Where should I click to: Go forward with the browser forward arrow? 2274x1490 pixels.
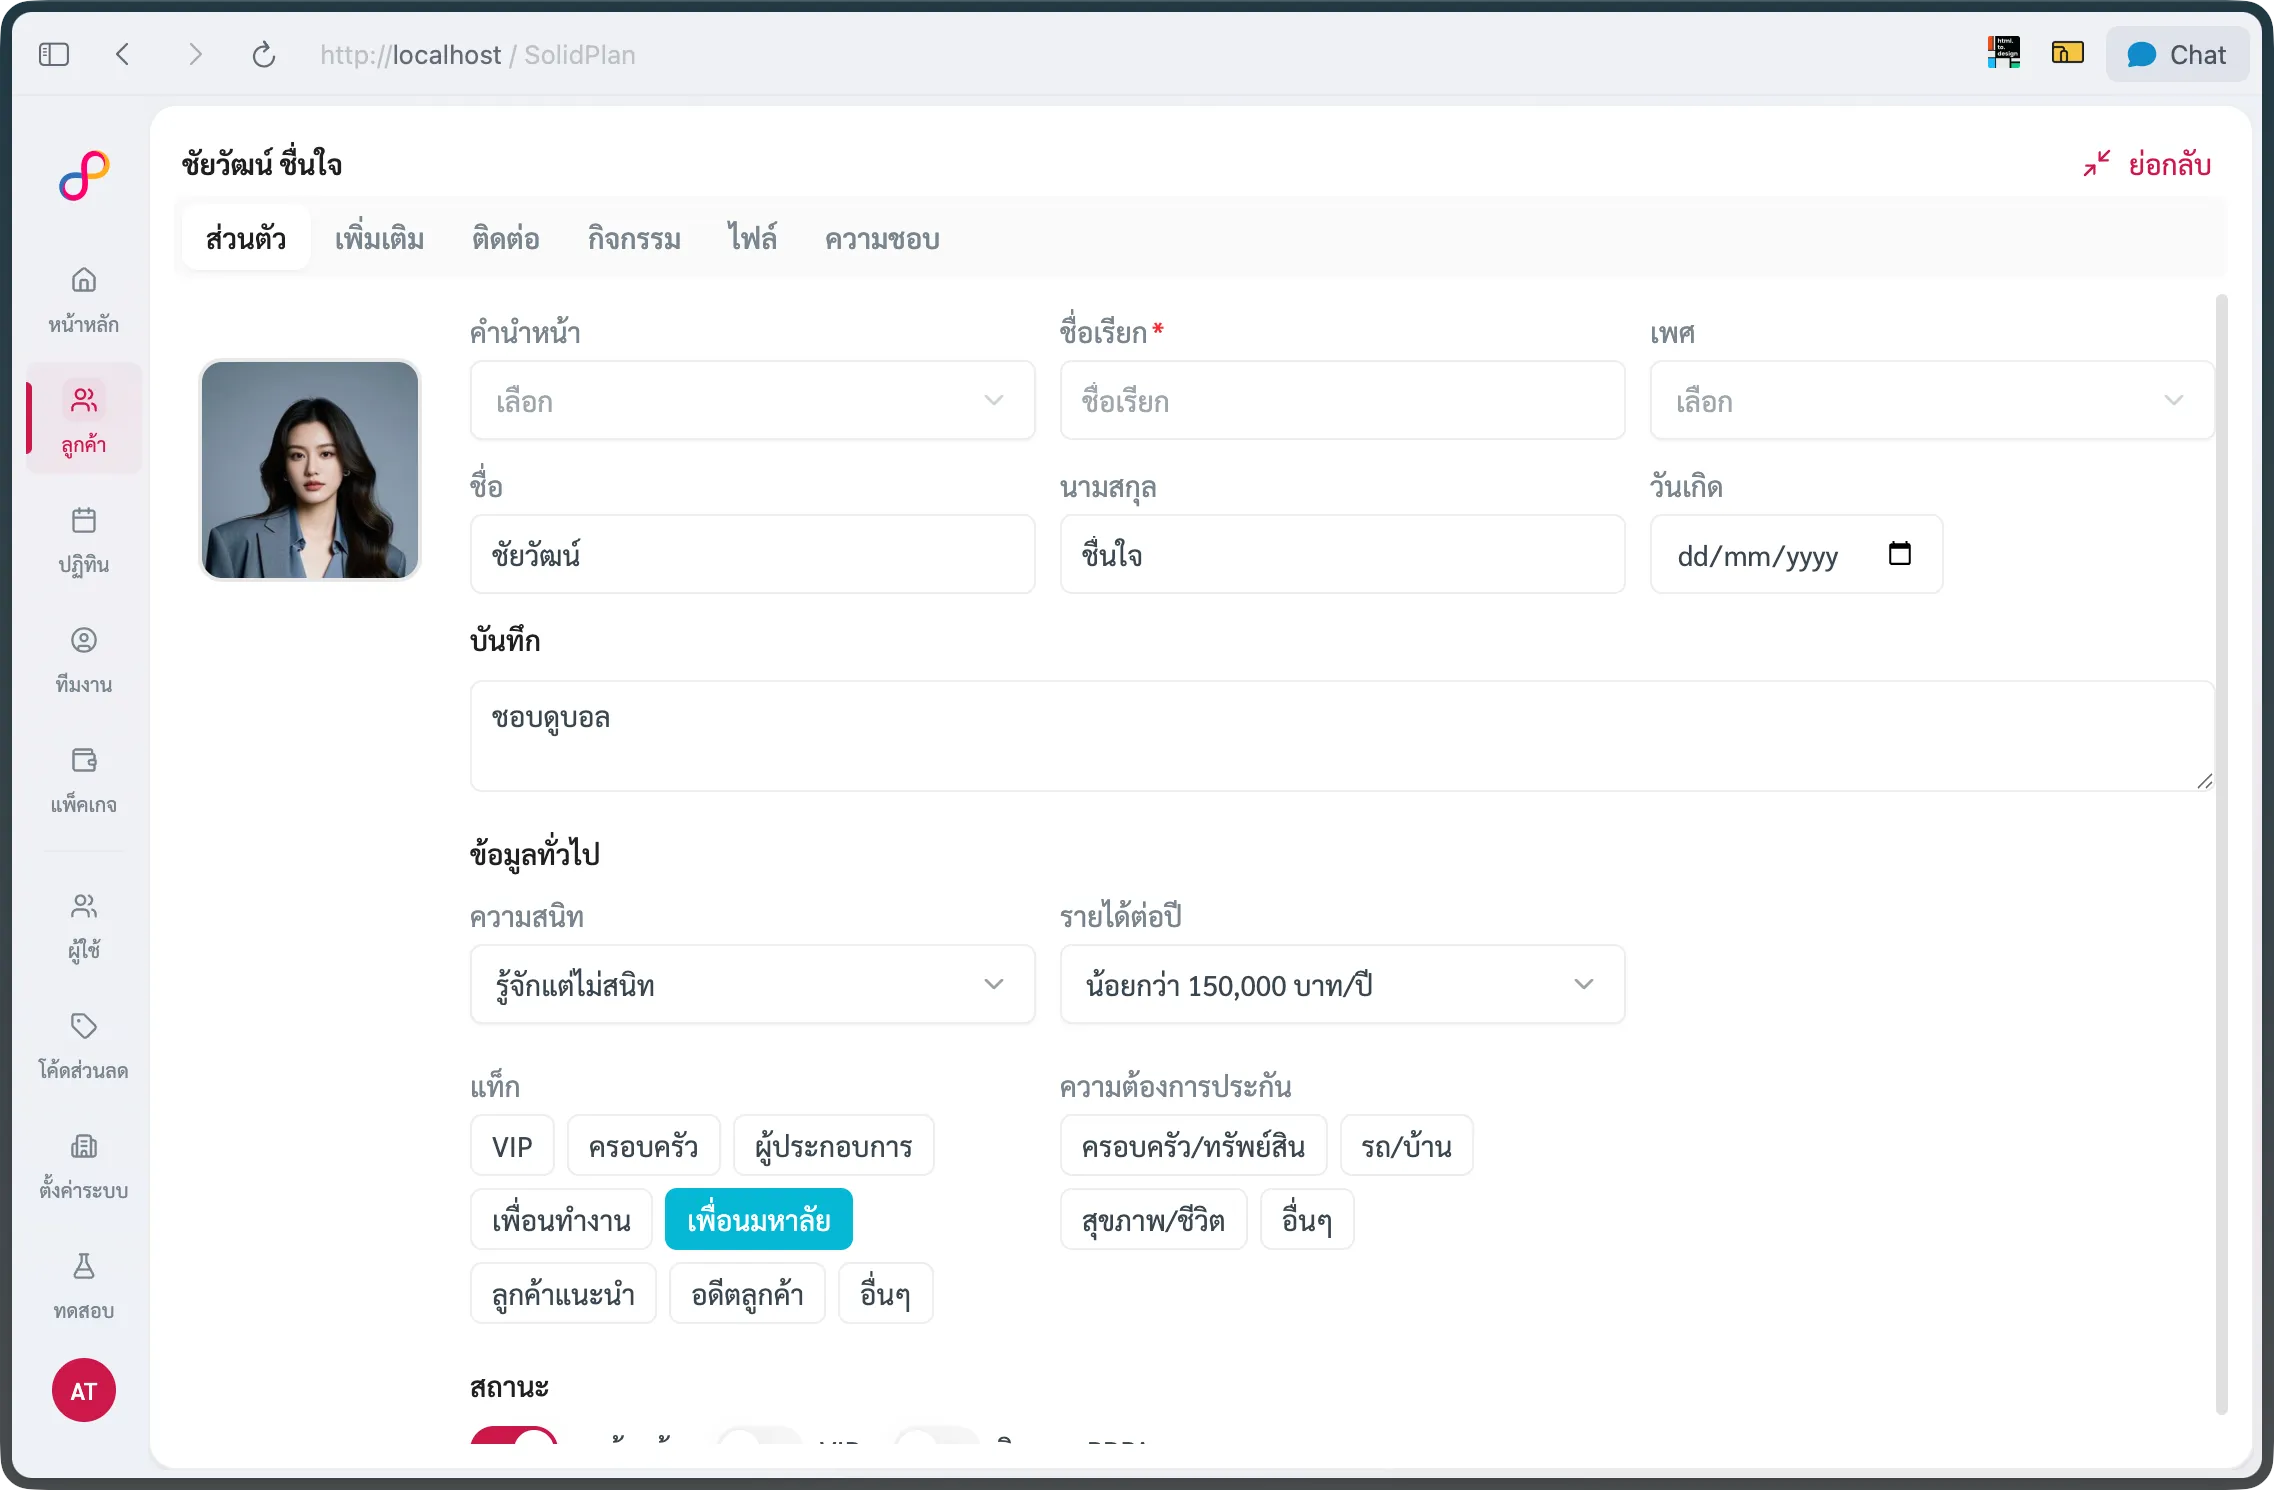(x=195, y=54)
